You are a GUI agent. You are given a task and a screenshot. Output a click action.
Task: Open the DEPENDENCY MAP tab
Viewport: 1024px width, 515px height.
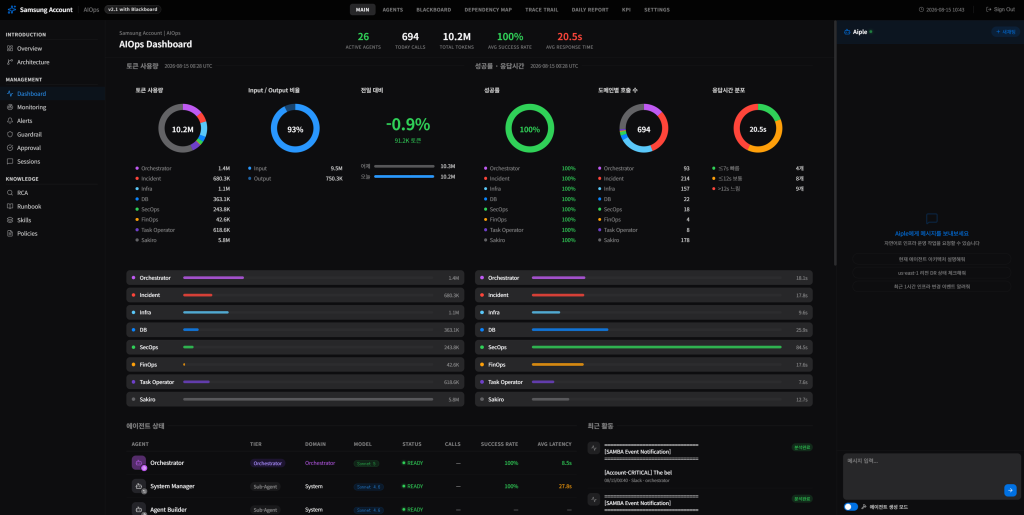coord(488,10)
